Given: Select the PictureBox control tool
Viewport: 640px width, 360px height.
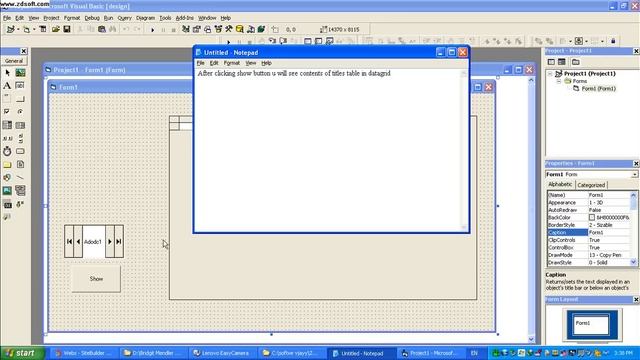Looking at the screenshot, I should [20, 73].
